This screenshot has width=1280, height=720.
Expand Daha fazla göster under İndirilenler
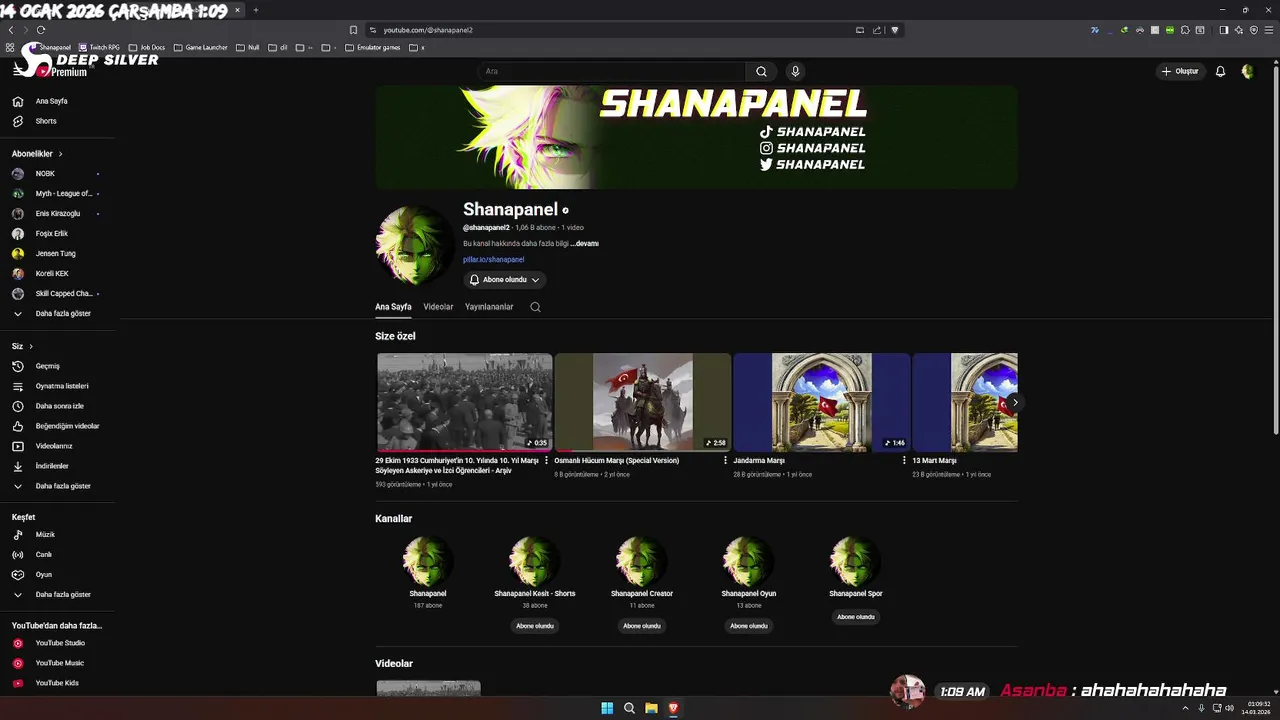click(x=63, y=486)
